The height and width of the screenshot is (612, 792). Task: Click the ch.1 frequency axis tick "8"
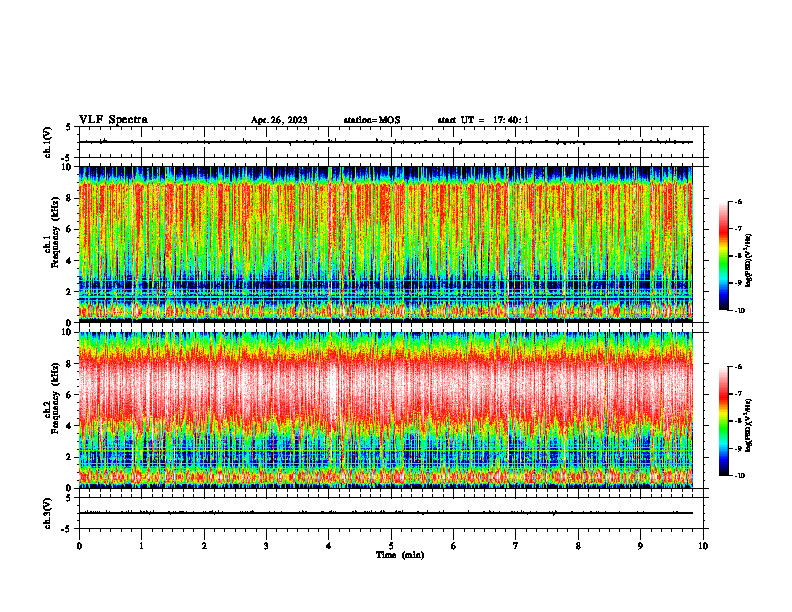pyautogui.click(x=70, y=198)
